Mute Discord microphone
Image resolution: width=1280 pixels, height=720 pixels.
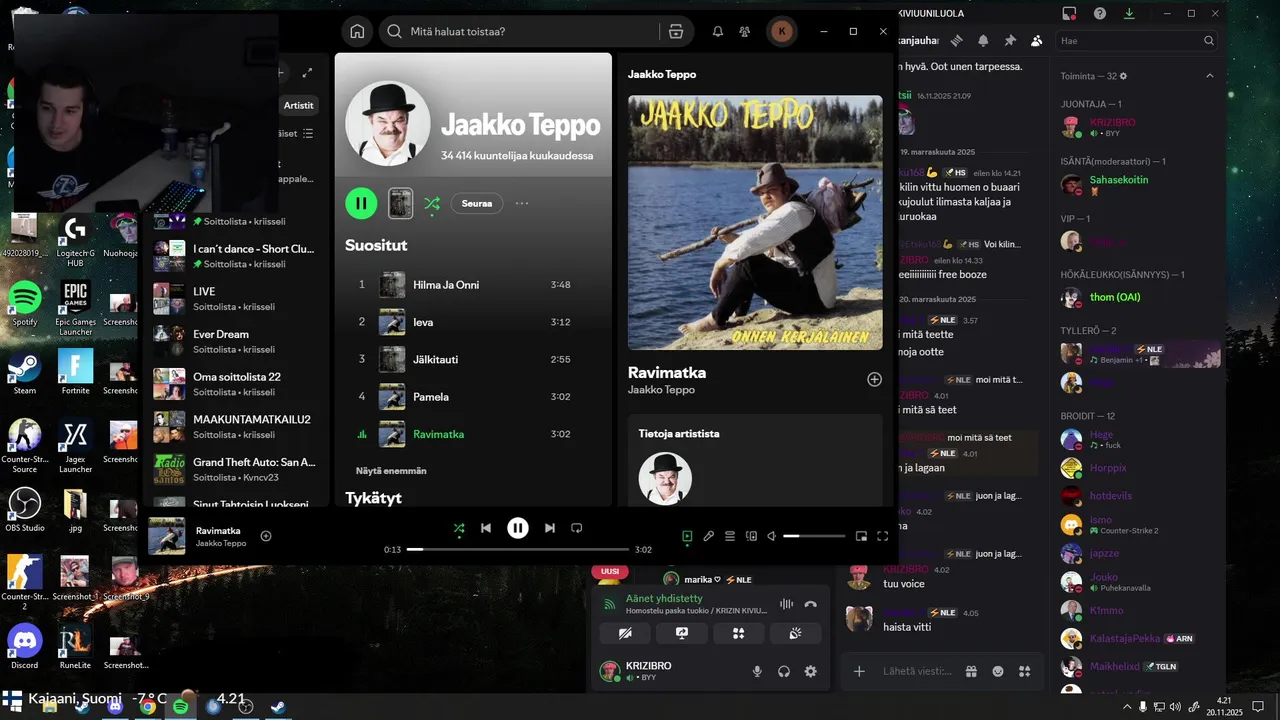757,671
